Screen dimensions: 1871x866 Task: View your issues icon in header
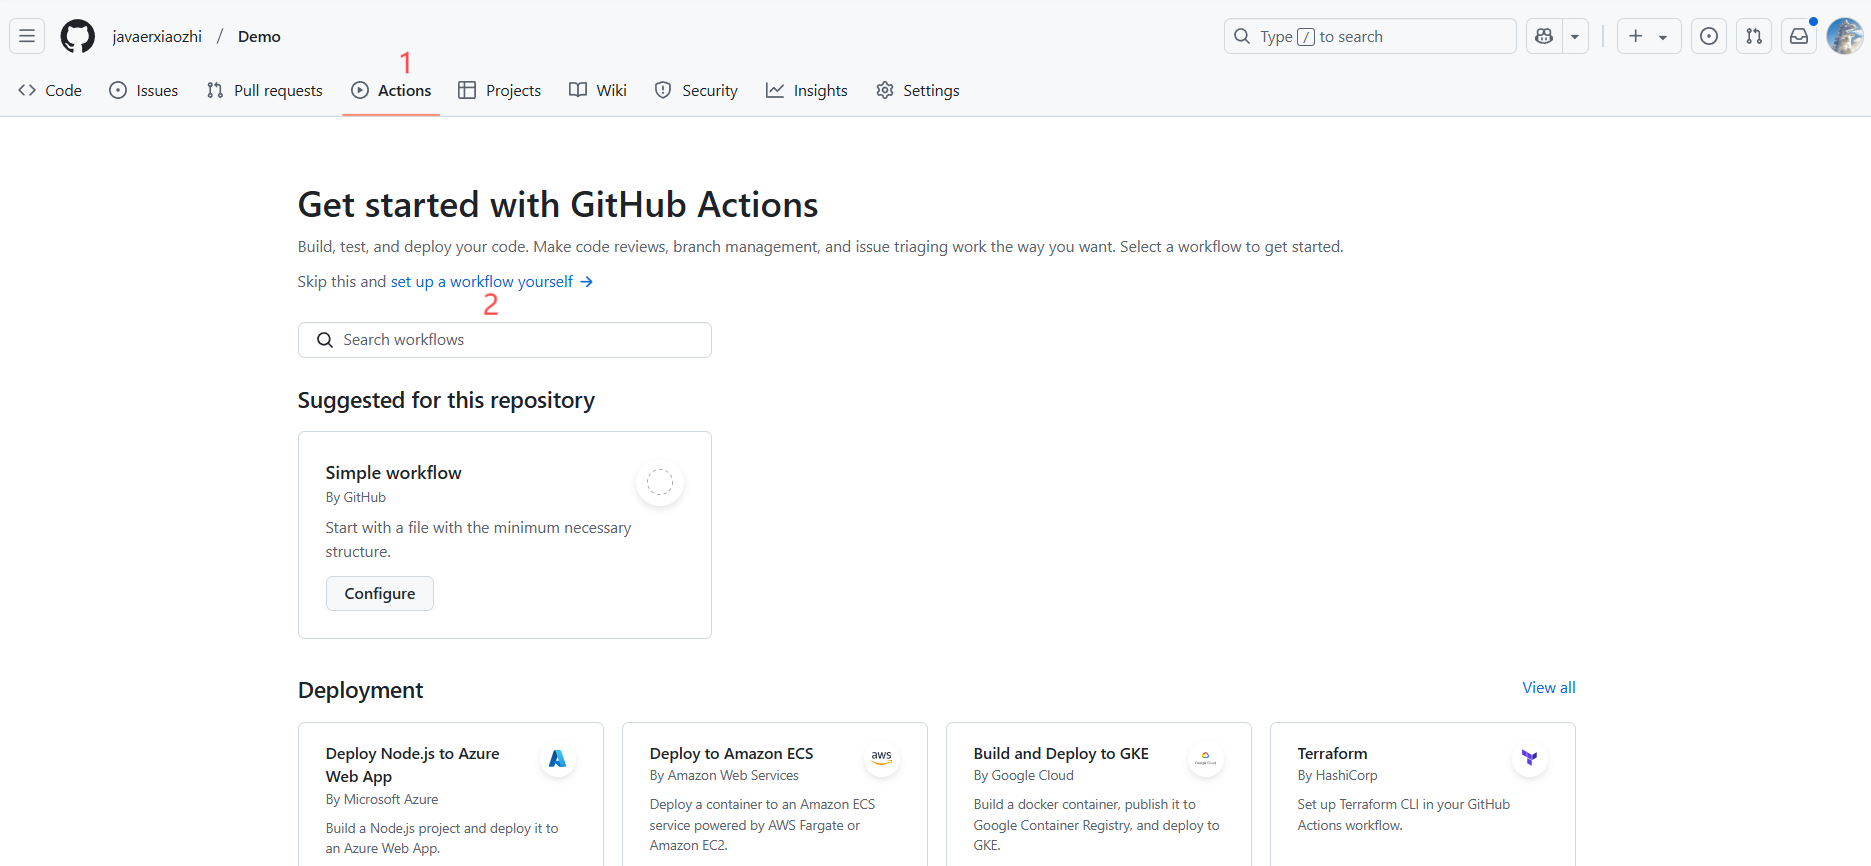[1709, 36]
